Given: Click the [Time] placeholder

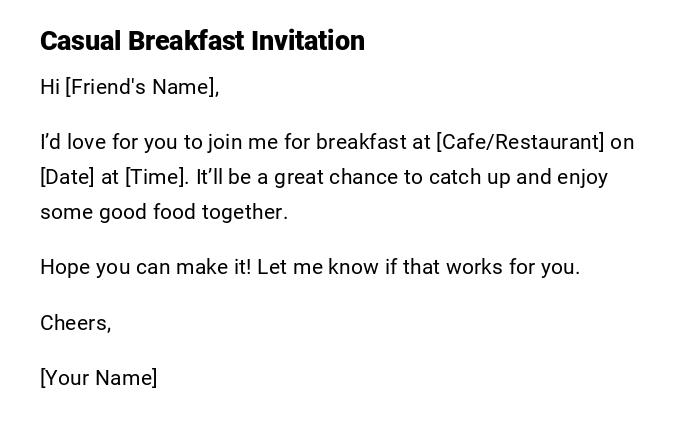Looking at the screenshot, I should 155,177.
